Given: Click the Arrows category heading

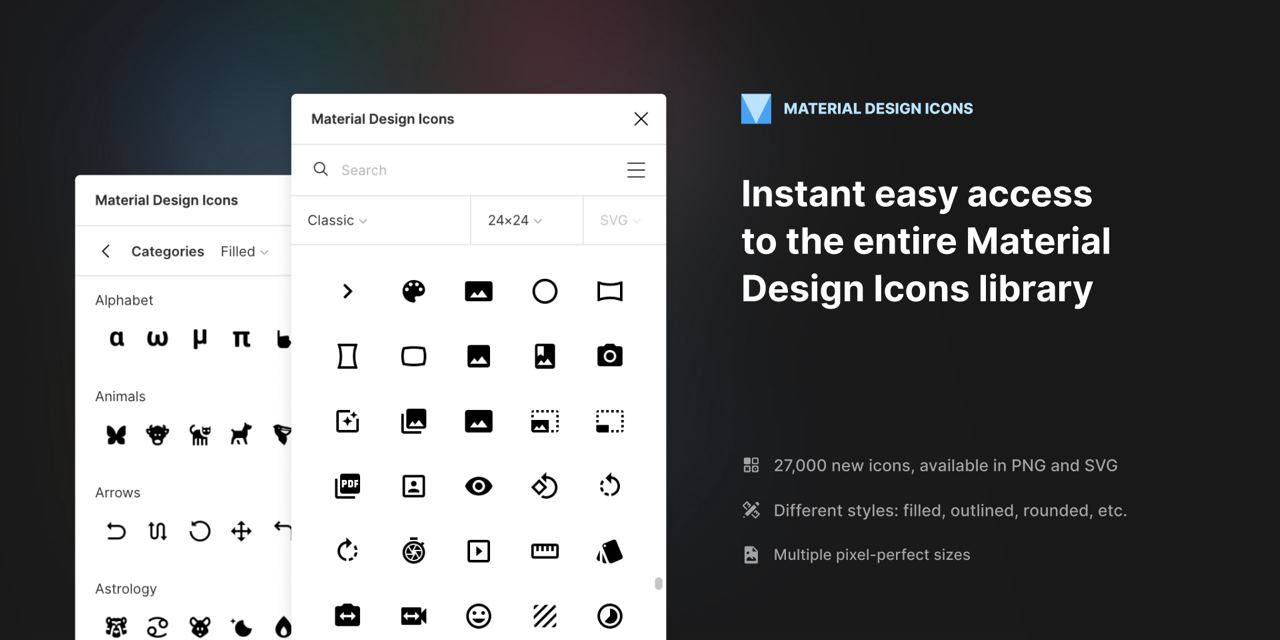Looking at the screenshot, I should [118, 492].
